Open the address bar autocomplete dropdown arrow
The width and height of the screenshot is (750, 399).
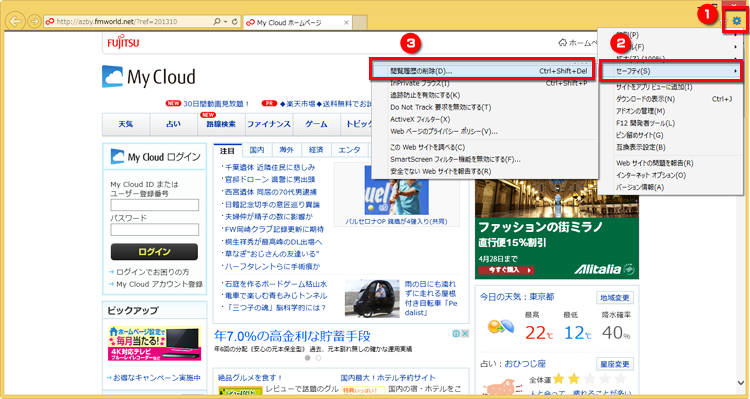click(225, 22)
